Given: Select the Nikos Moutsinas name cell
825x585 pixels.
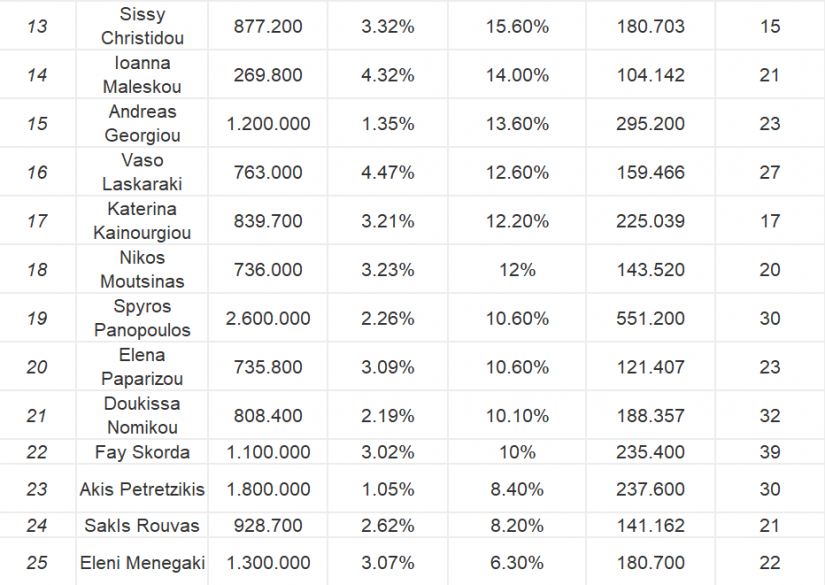Looking at the screenshot, I should pyautogui.click(x=142, y=270).
